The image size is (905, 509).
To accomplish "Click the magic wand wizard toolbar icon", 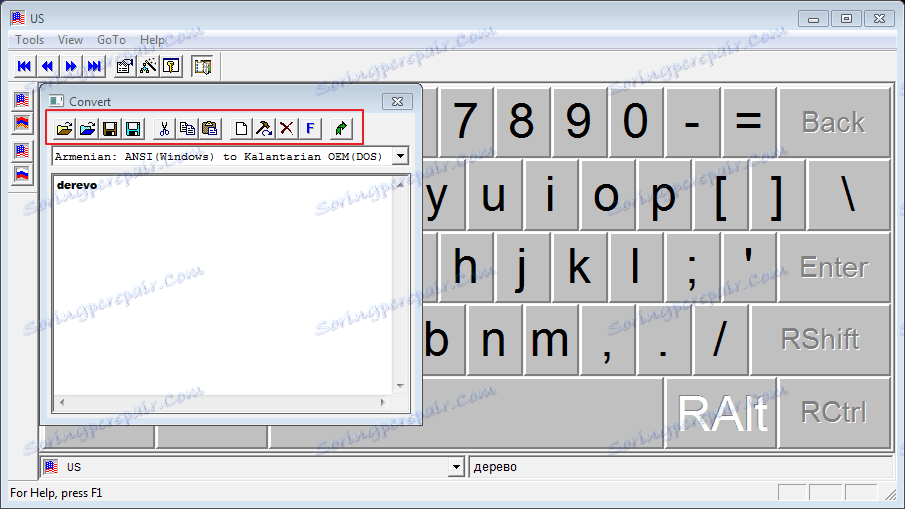I will [x=148, y=66].
